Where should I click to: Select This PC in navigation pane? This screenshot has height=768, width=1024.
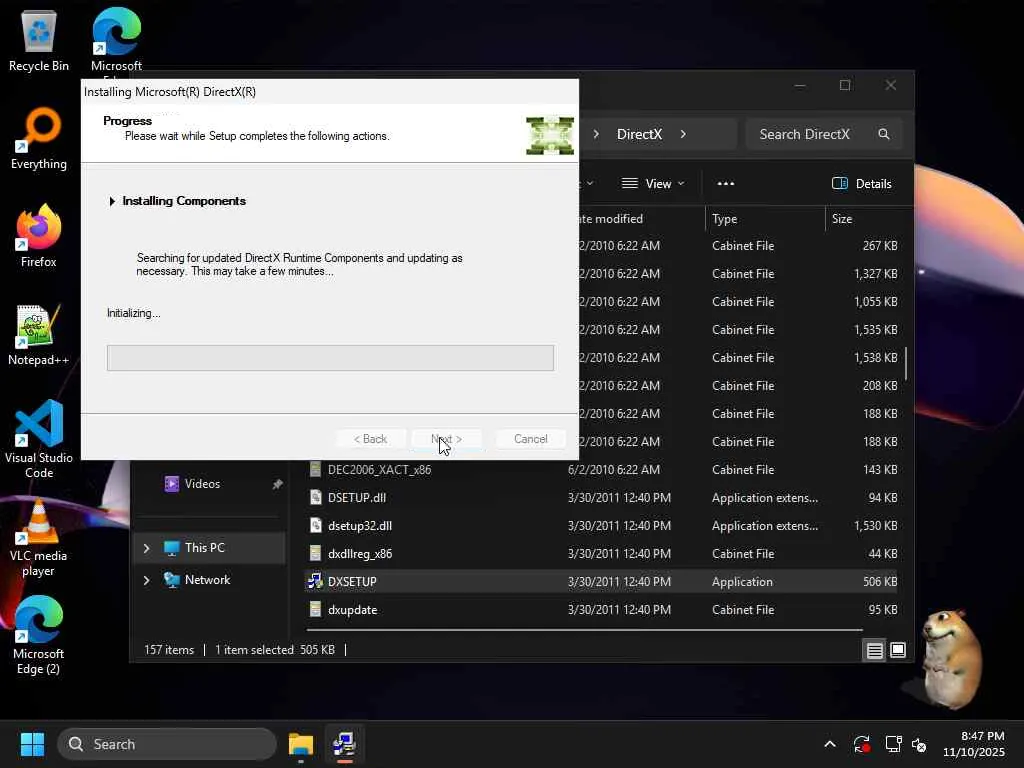(204, 548)
